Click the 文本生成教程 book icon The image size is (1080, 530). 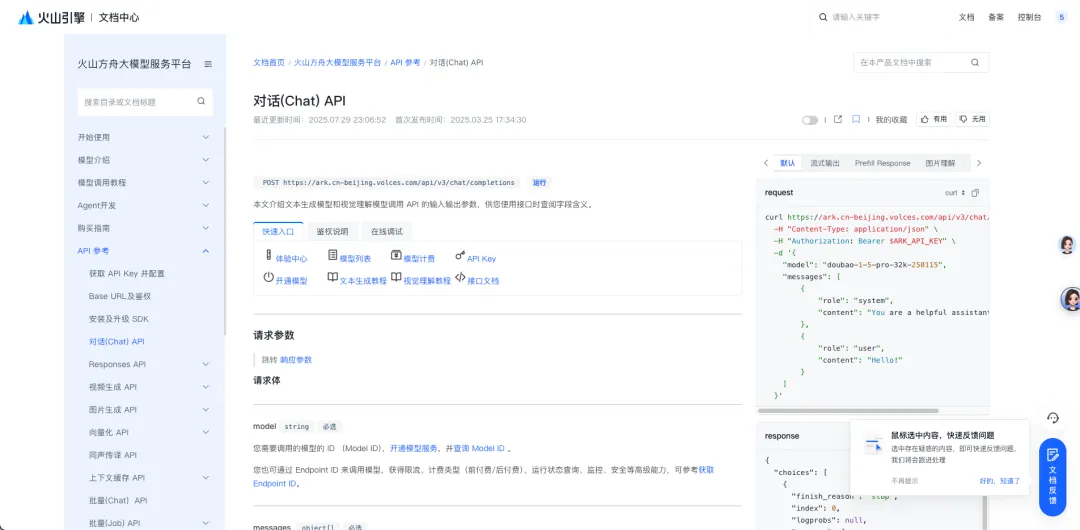tap(333, 278)
